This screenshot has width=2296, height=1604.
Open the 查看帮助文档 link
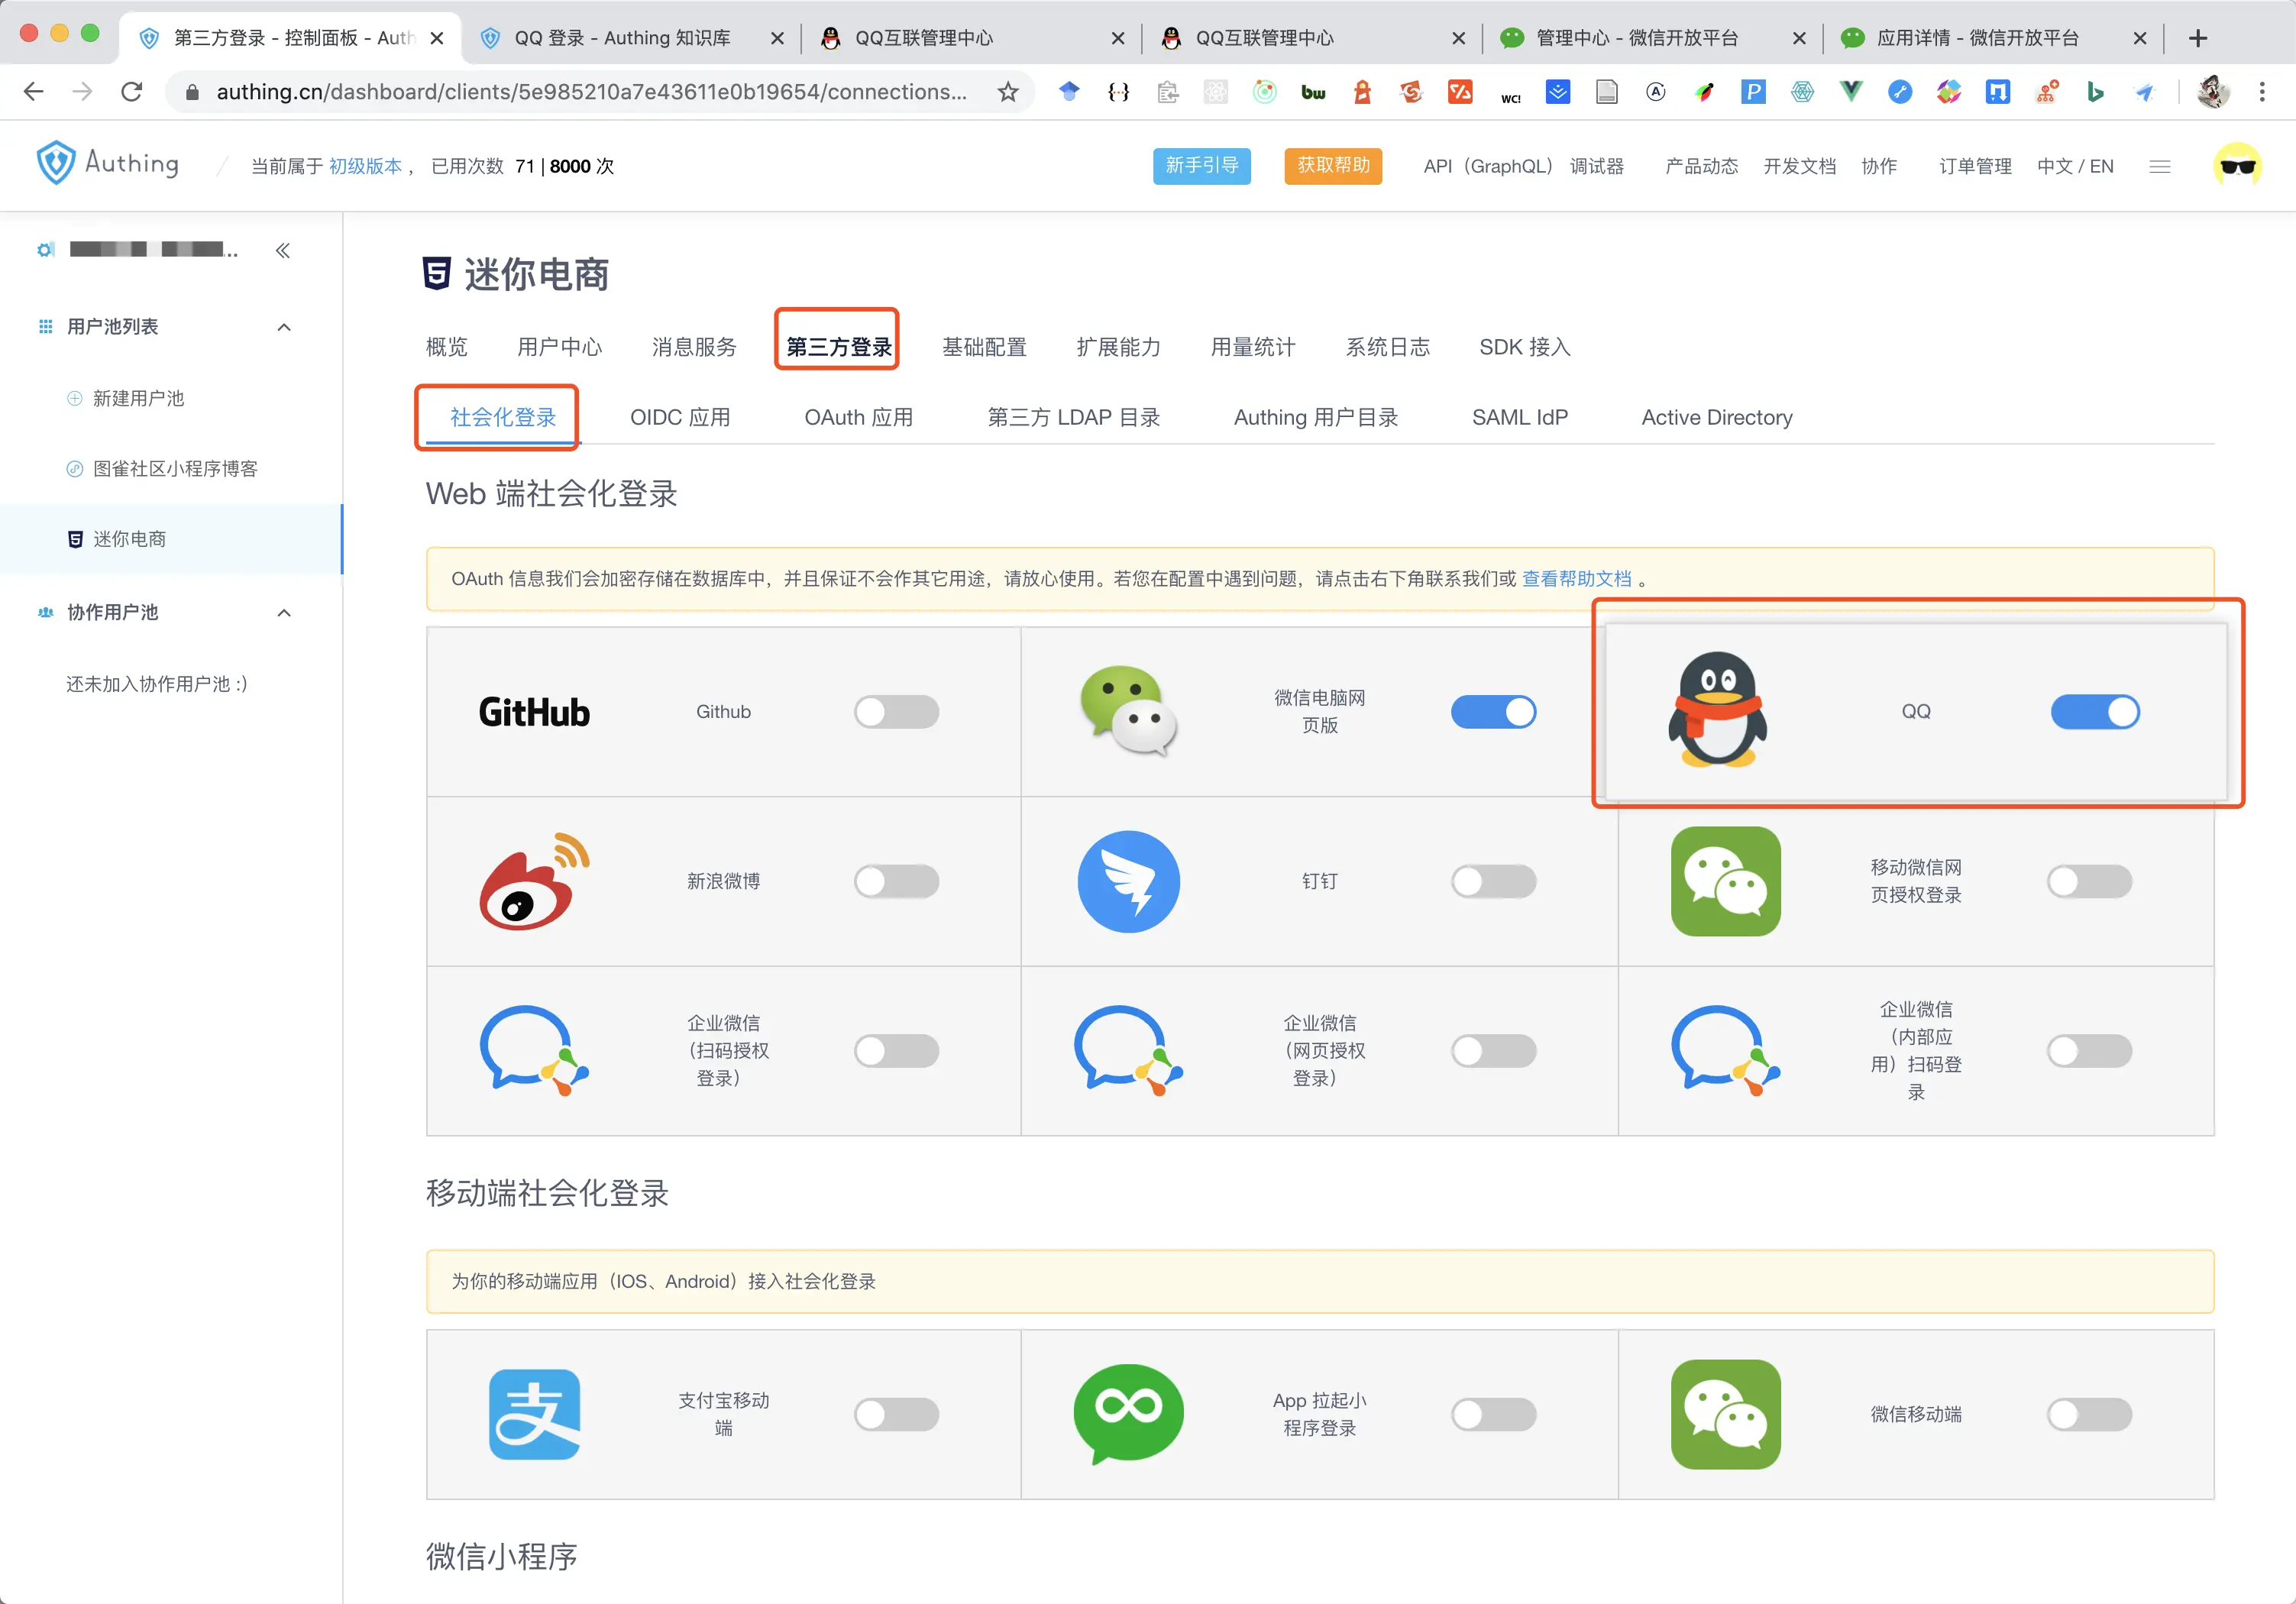coord(1576,579)
